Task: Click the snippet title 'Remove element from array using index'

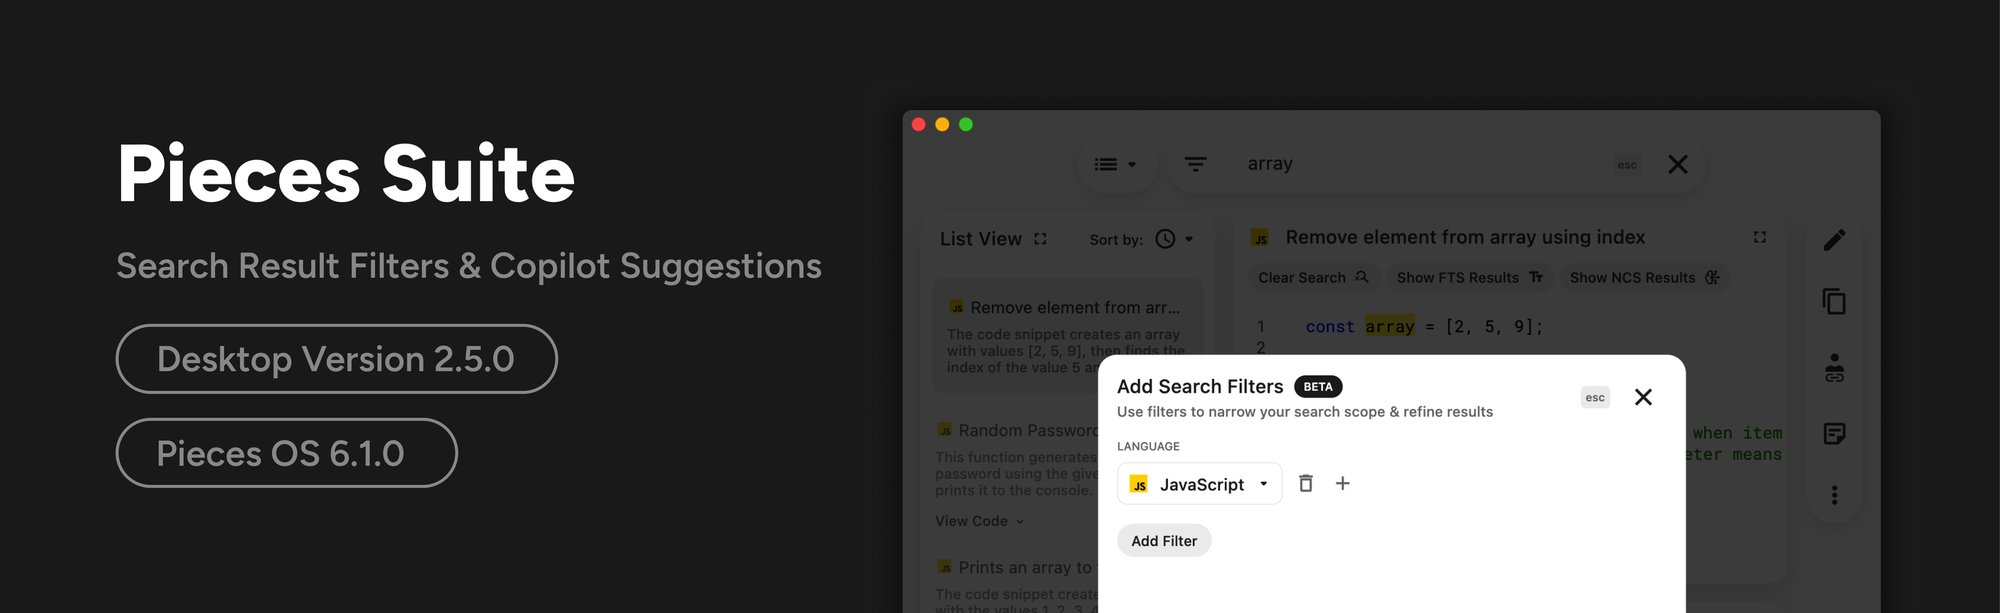Action: click(x=1465, y=238)
